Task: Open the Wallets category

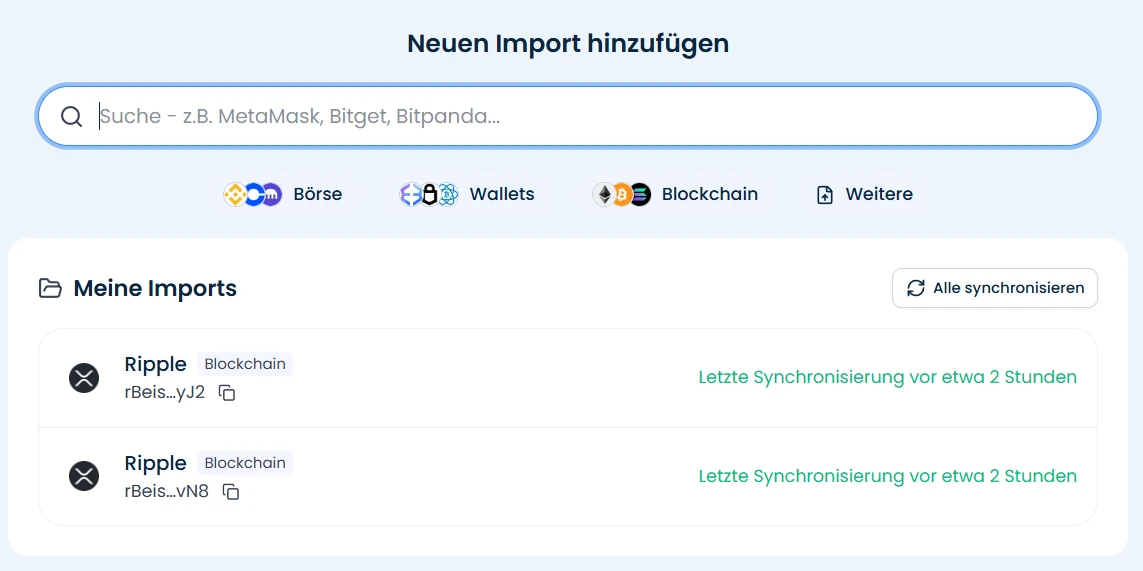Action: coord(467,195)
